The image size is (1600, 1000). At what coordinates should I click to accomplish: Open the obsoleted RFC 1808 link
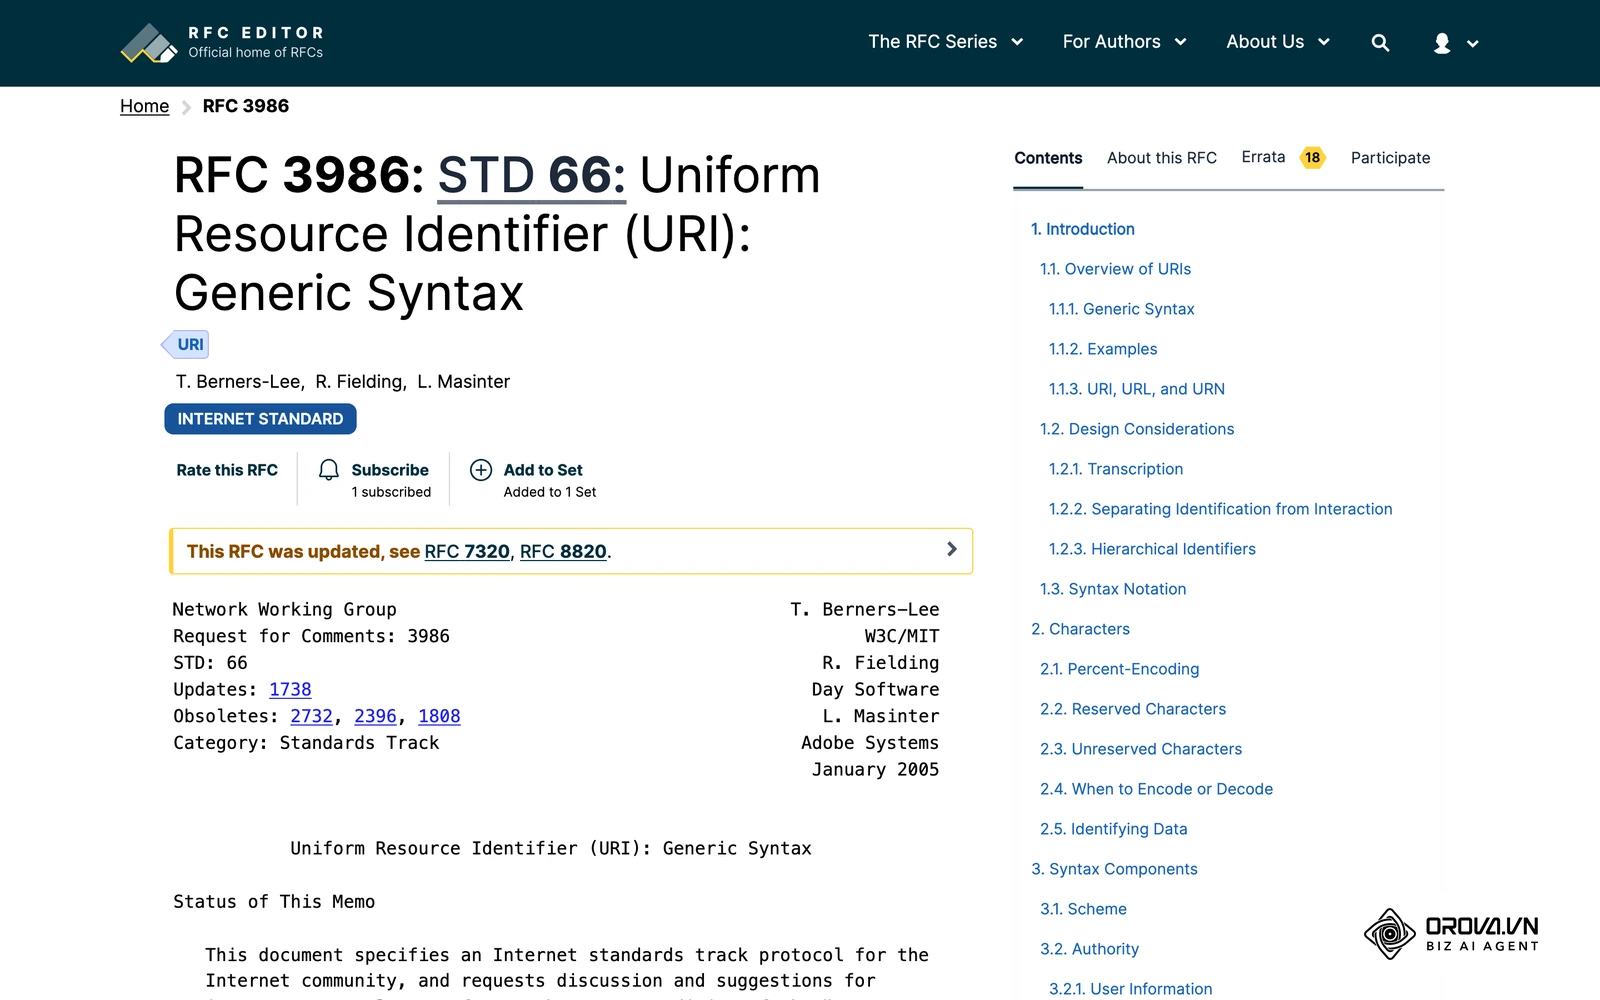coord(439,716)
